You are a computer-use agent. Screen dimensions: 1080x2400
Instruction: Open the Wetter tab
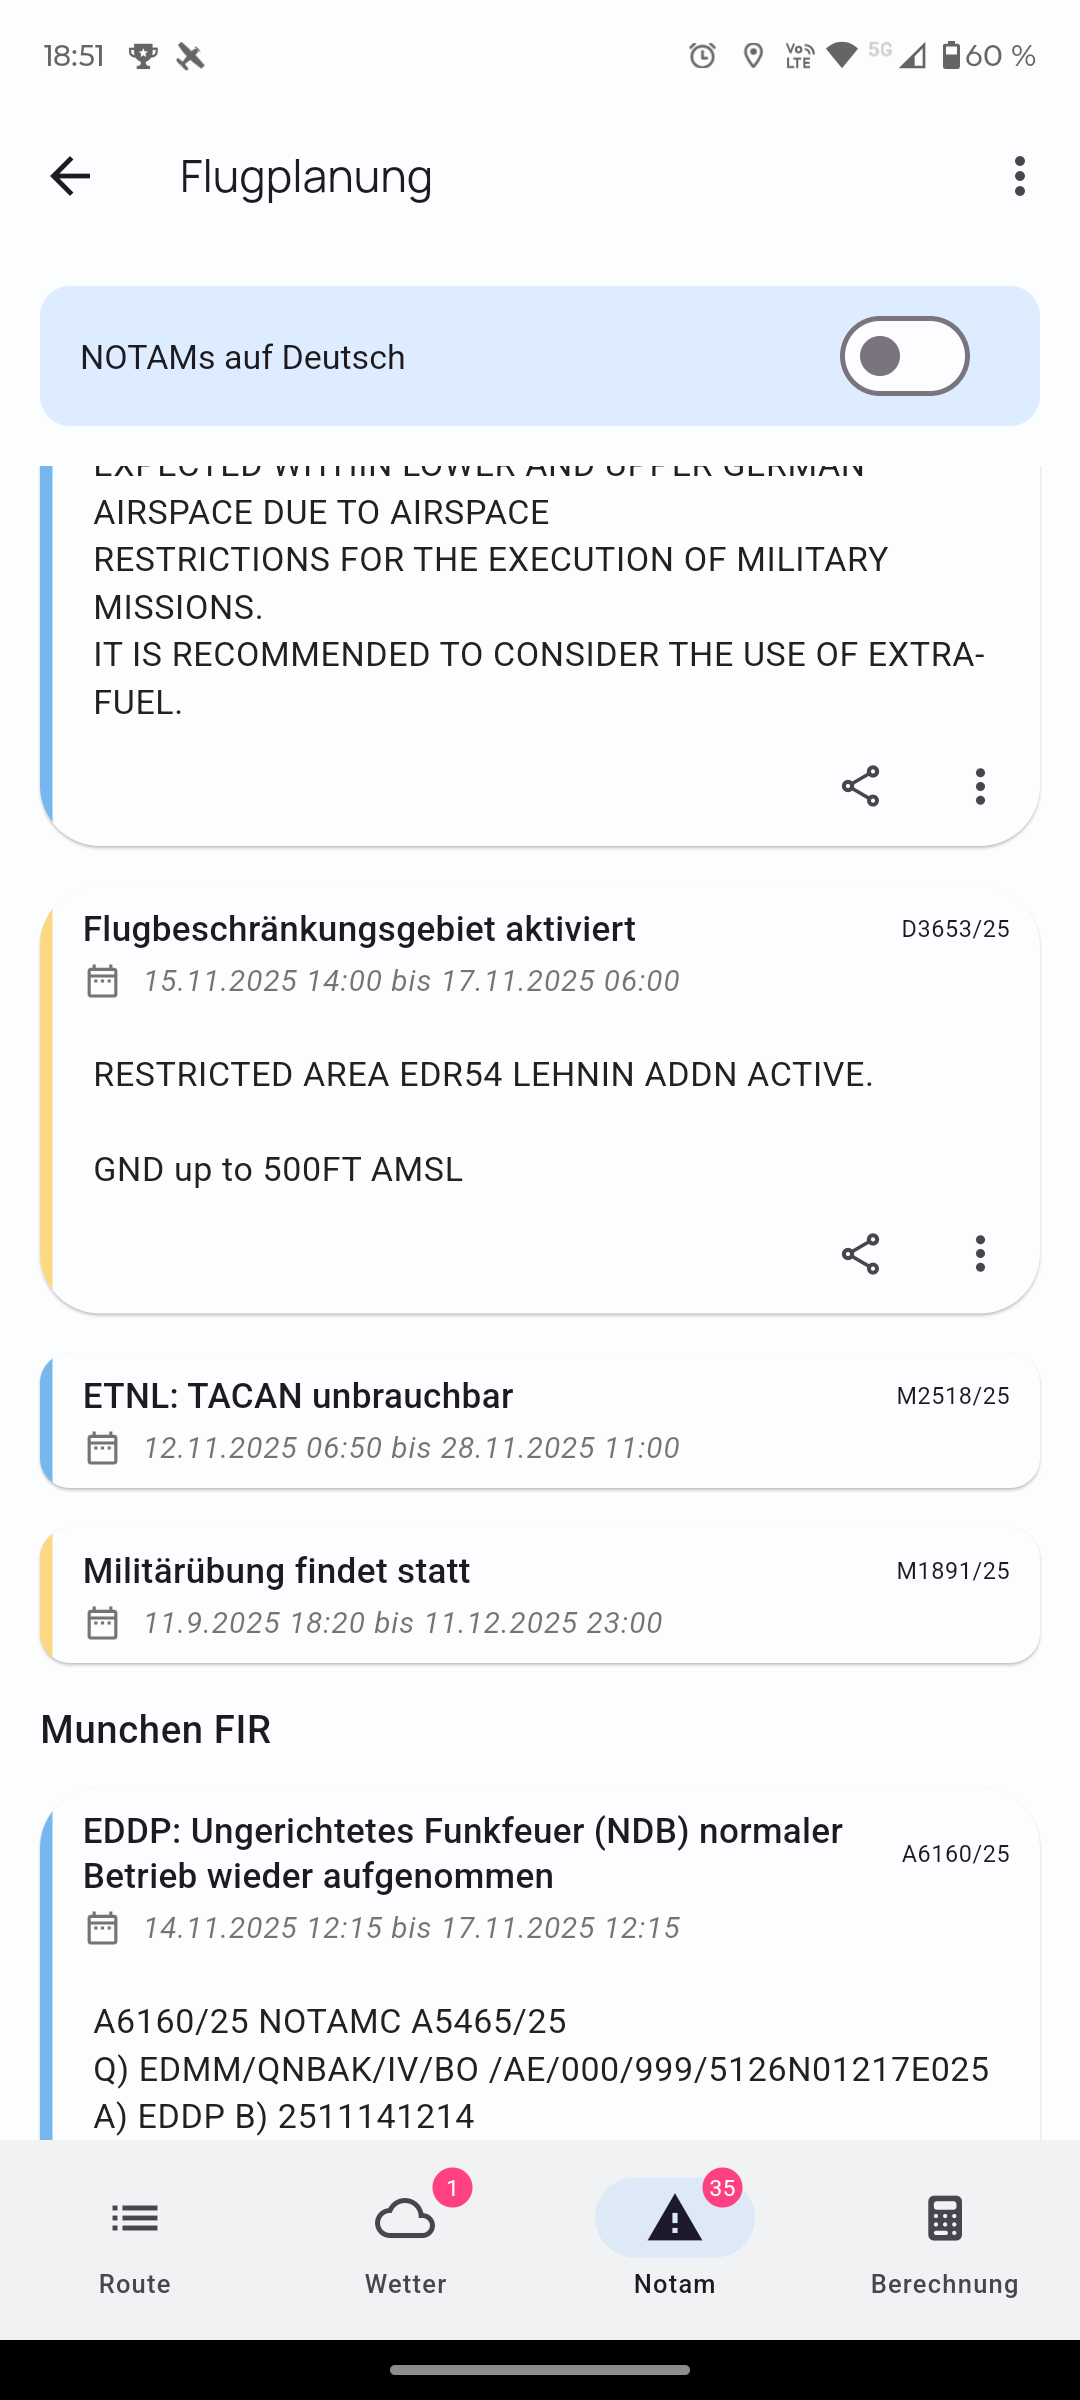(405, 2240)
